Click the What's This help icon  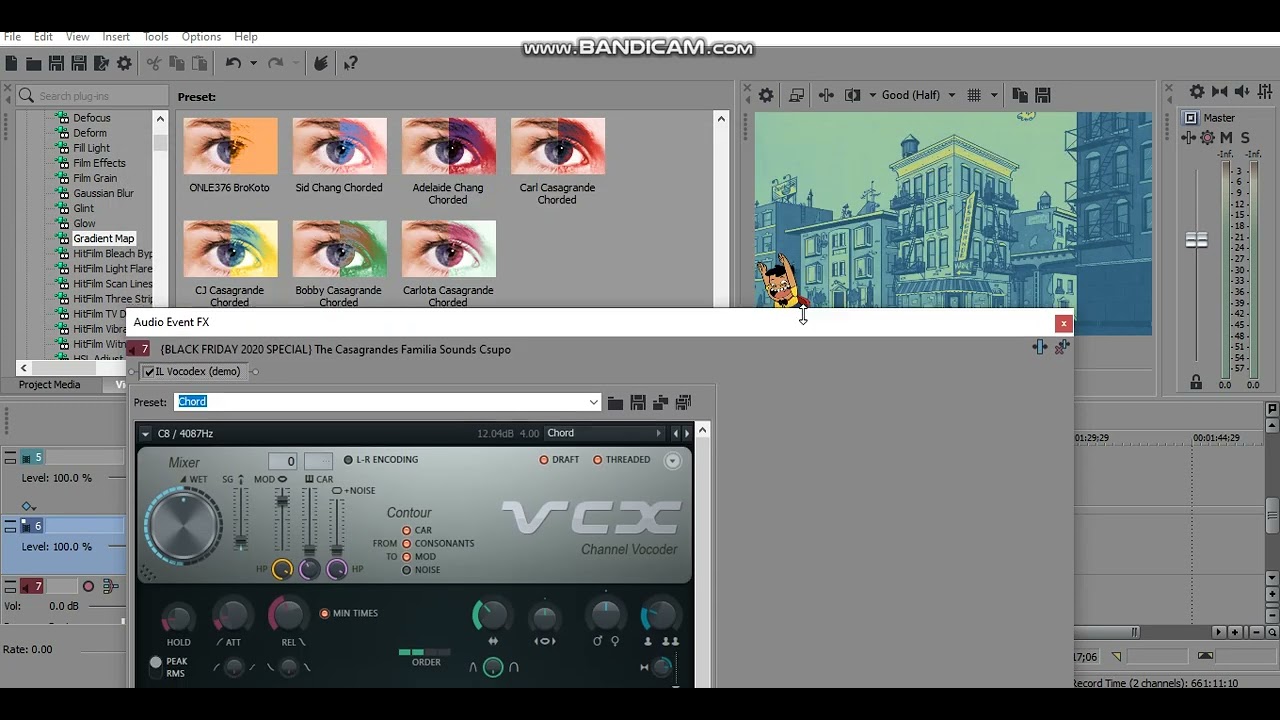pyautogui.click(x=351, y=63)
